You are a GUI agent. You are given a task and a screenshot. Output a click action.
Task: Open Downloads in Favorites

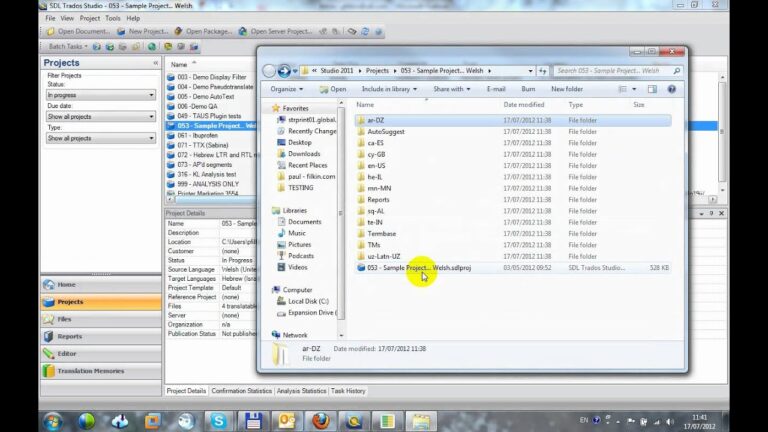click(x=304, y=154)
